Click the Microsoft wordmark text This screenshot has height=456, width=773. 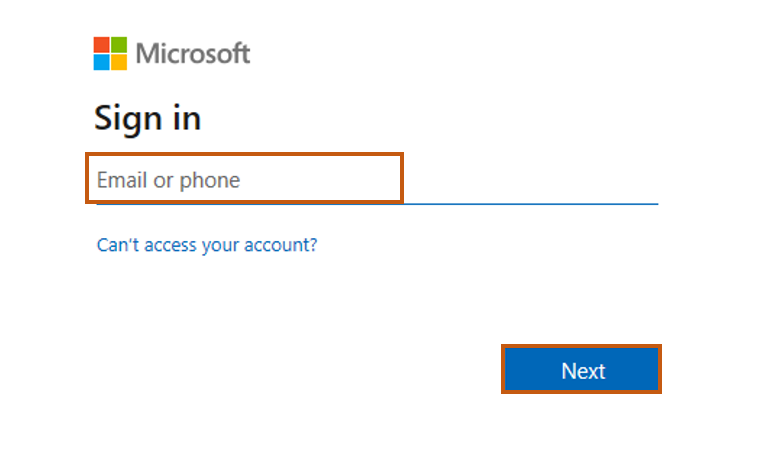click(193, 54)
